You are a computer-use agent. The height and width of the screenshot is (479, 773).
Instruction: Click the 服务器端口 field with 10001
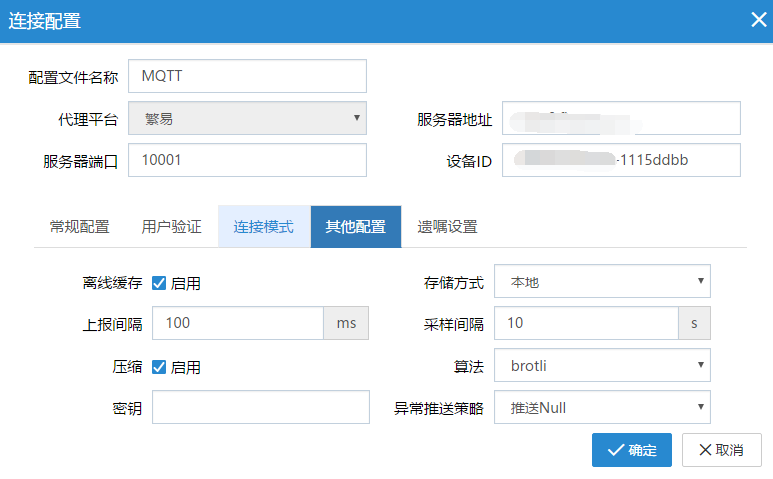[247, 160]
